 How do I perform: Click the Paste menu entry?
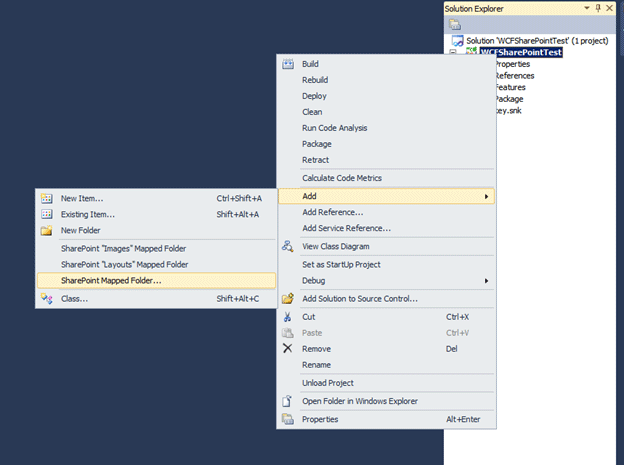pos(386,333)
